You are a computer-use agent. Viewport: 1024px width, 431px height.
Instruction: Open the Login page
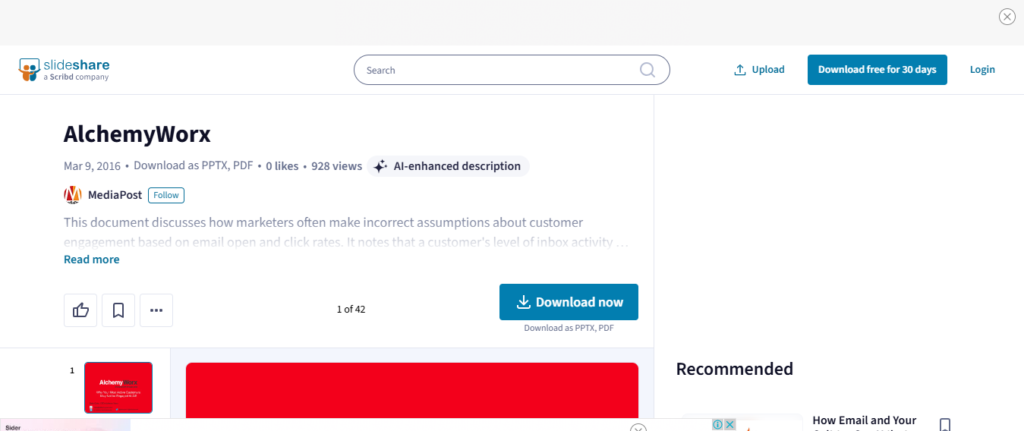coord(982,70)
